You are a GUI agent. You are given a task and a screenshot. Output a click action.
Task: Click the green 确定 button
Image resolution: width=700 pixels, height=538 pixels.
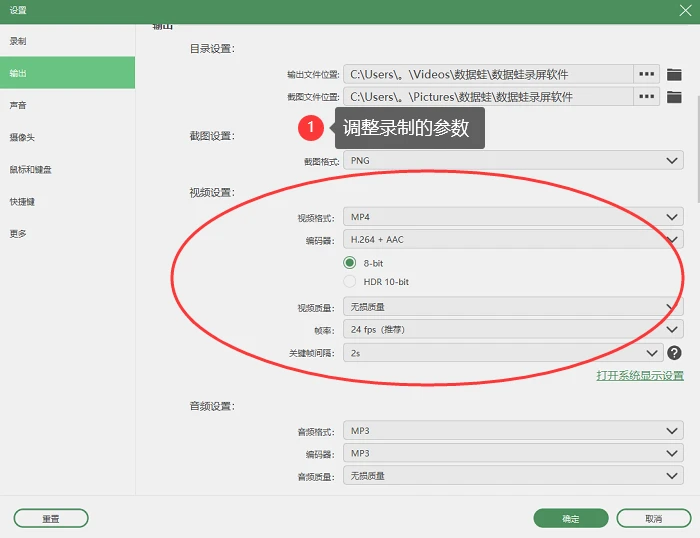coord(571,518)
